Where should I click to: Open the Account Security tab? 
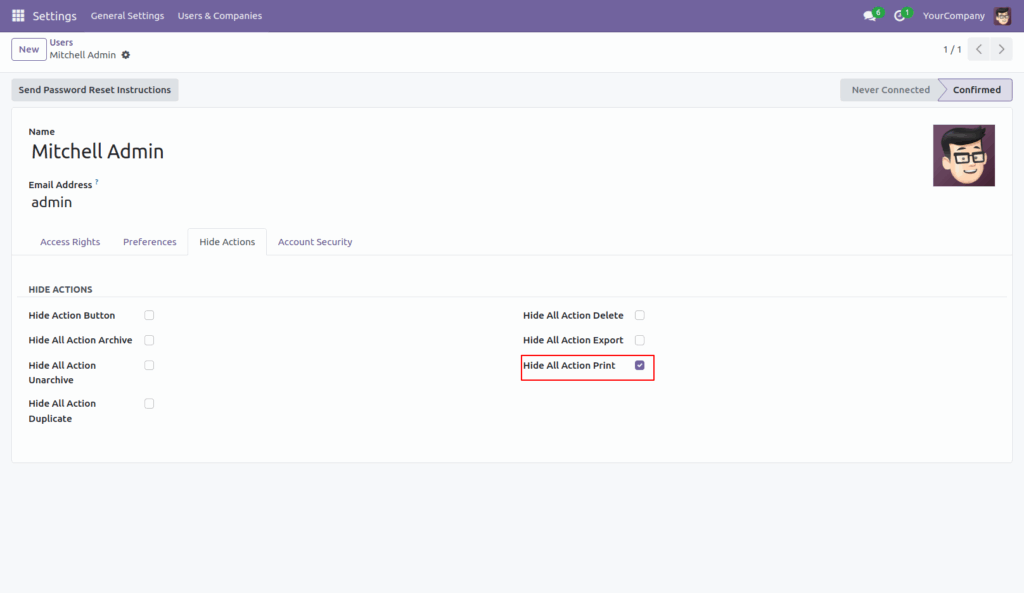pos(314,241)
